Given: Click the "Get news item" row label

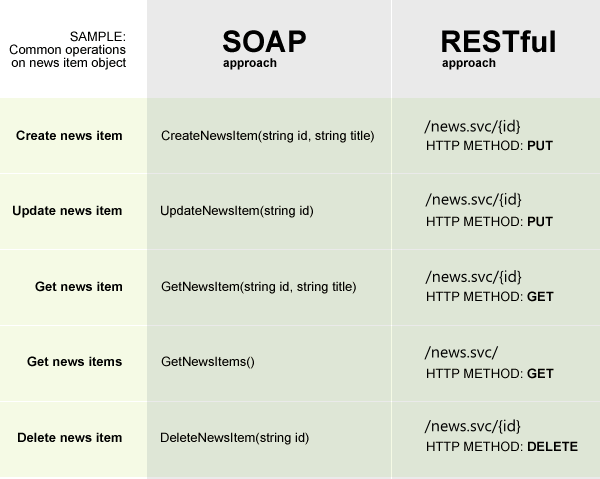Looking at the screenshot, I should click(78, 287).
